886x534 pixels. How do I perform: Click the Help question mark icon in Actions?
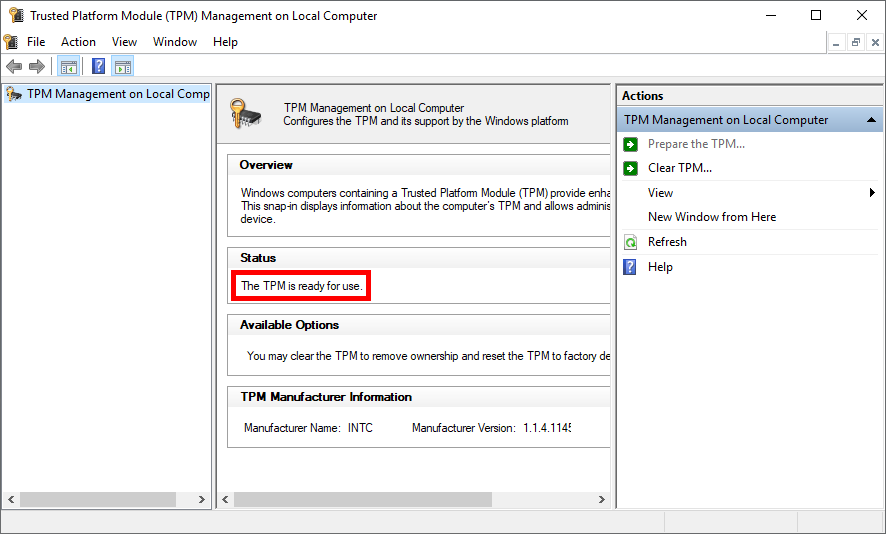(630, 267)
